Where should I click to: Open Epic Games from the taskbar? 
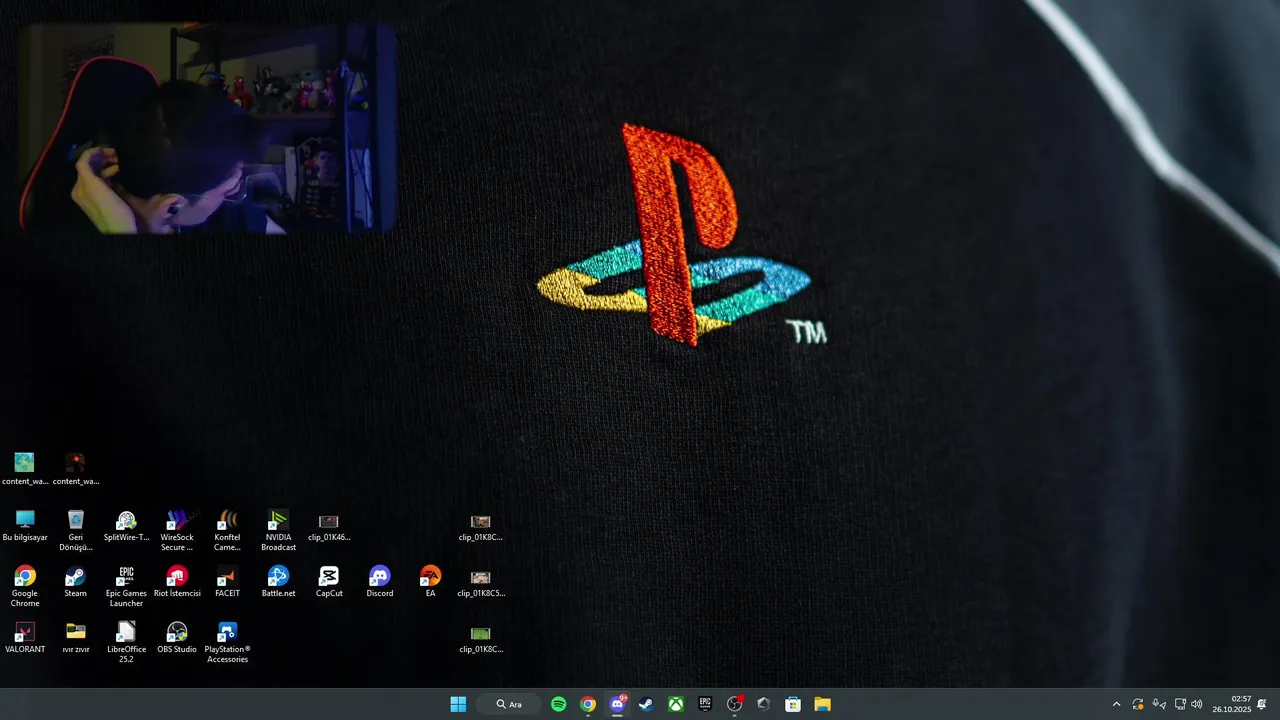tap(705, 704)
